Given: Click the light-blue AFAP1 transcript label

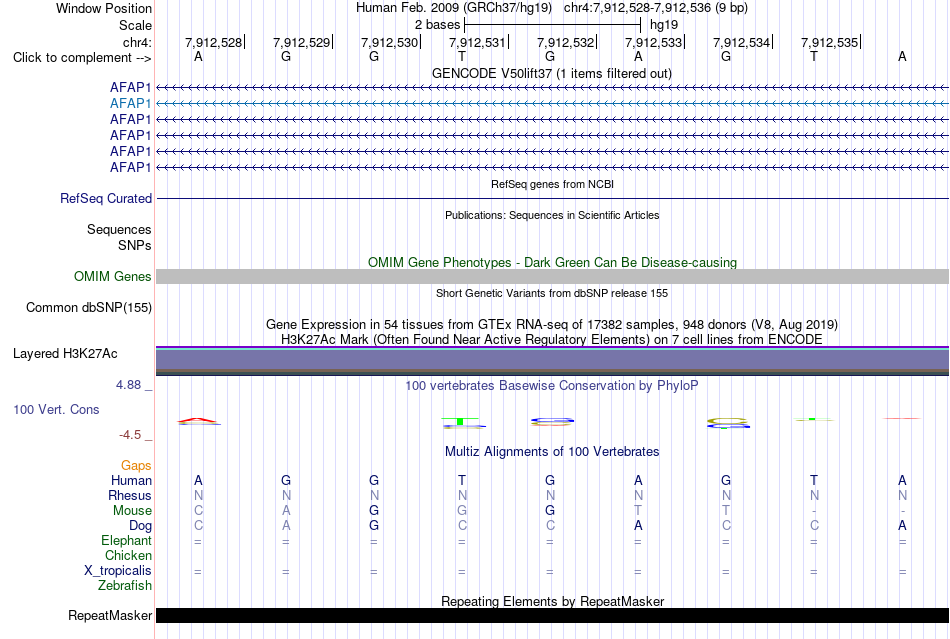Looking at the screenshot, I should tap(130, 104).
